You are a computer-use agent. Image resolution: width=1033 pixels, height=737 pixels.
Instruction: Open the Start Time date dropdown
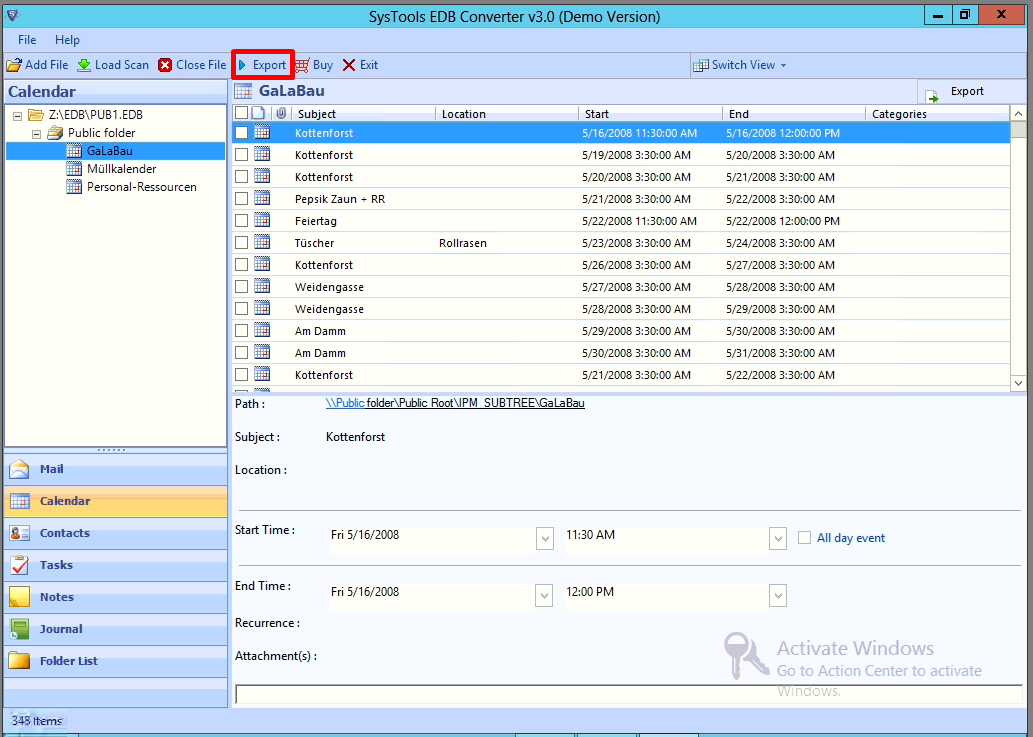pyautogui.click(x=545, y=539)
